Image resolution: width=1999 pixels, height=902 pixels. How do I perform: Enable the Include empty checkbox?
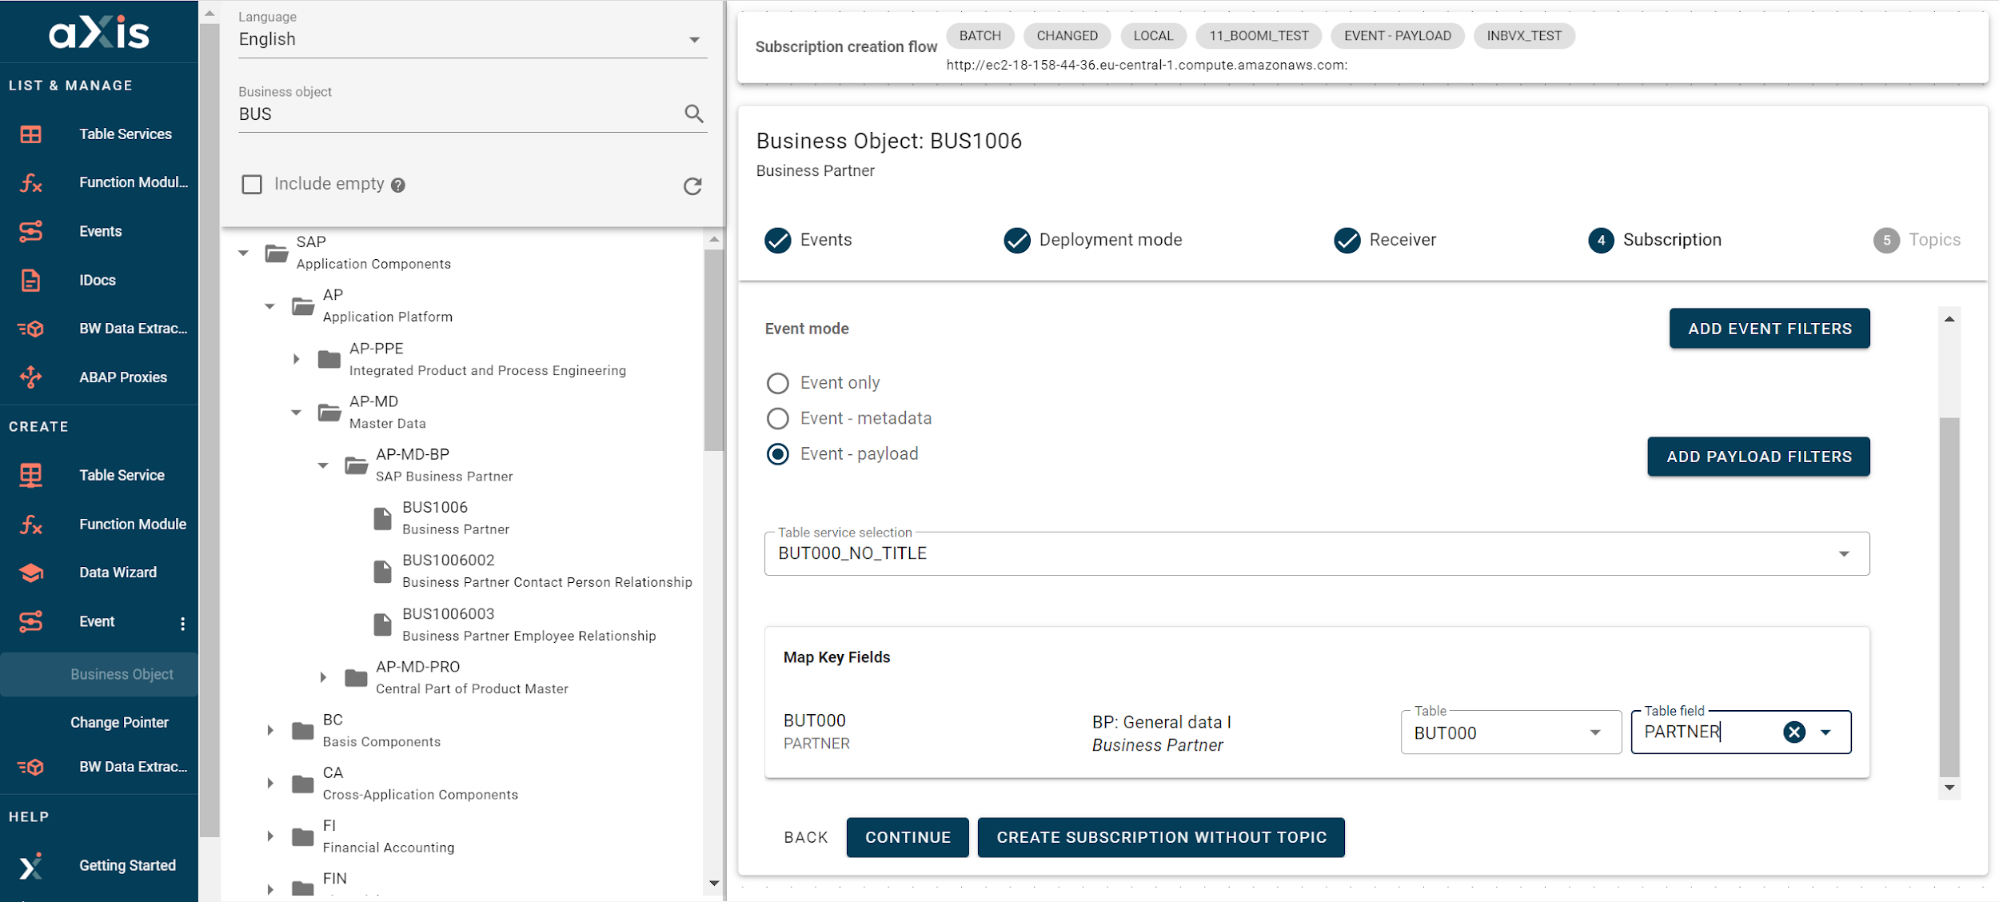251,184
